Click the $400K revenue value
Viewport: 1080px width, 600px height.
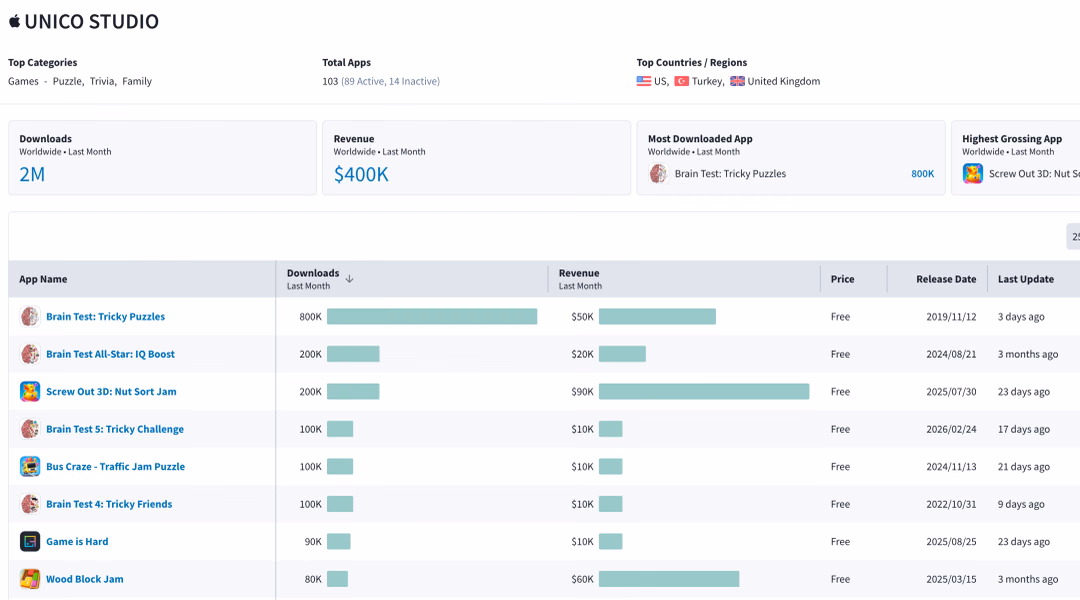361,174
